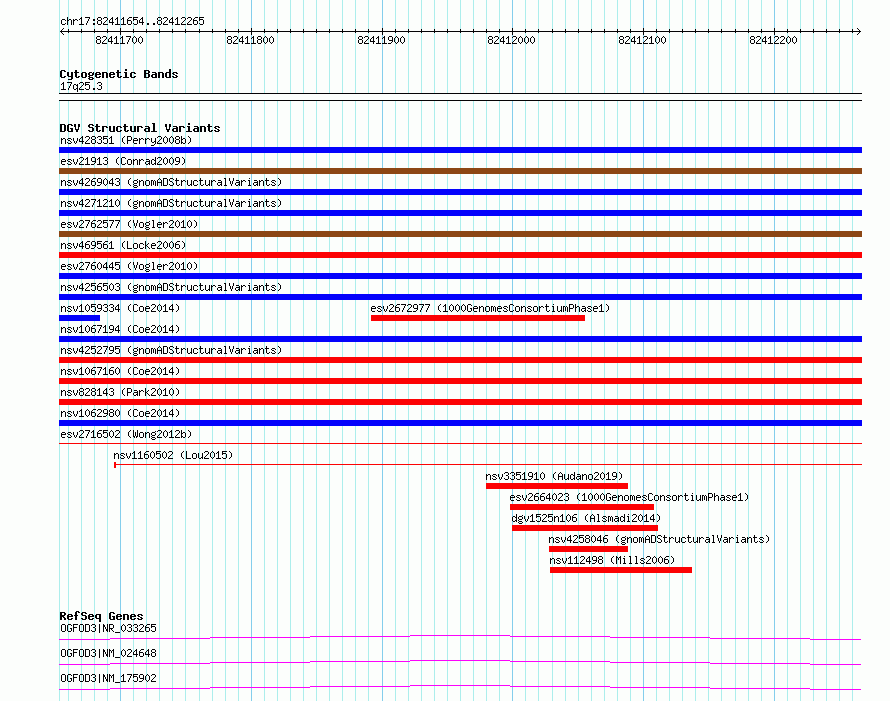This screenshot has width=890, height=701.
Task: Open gene OGFOD3|NM_175902
Action: click(x=108, y=678)
